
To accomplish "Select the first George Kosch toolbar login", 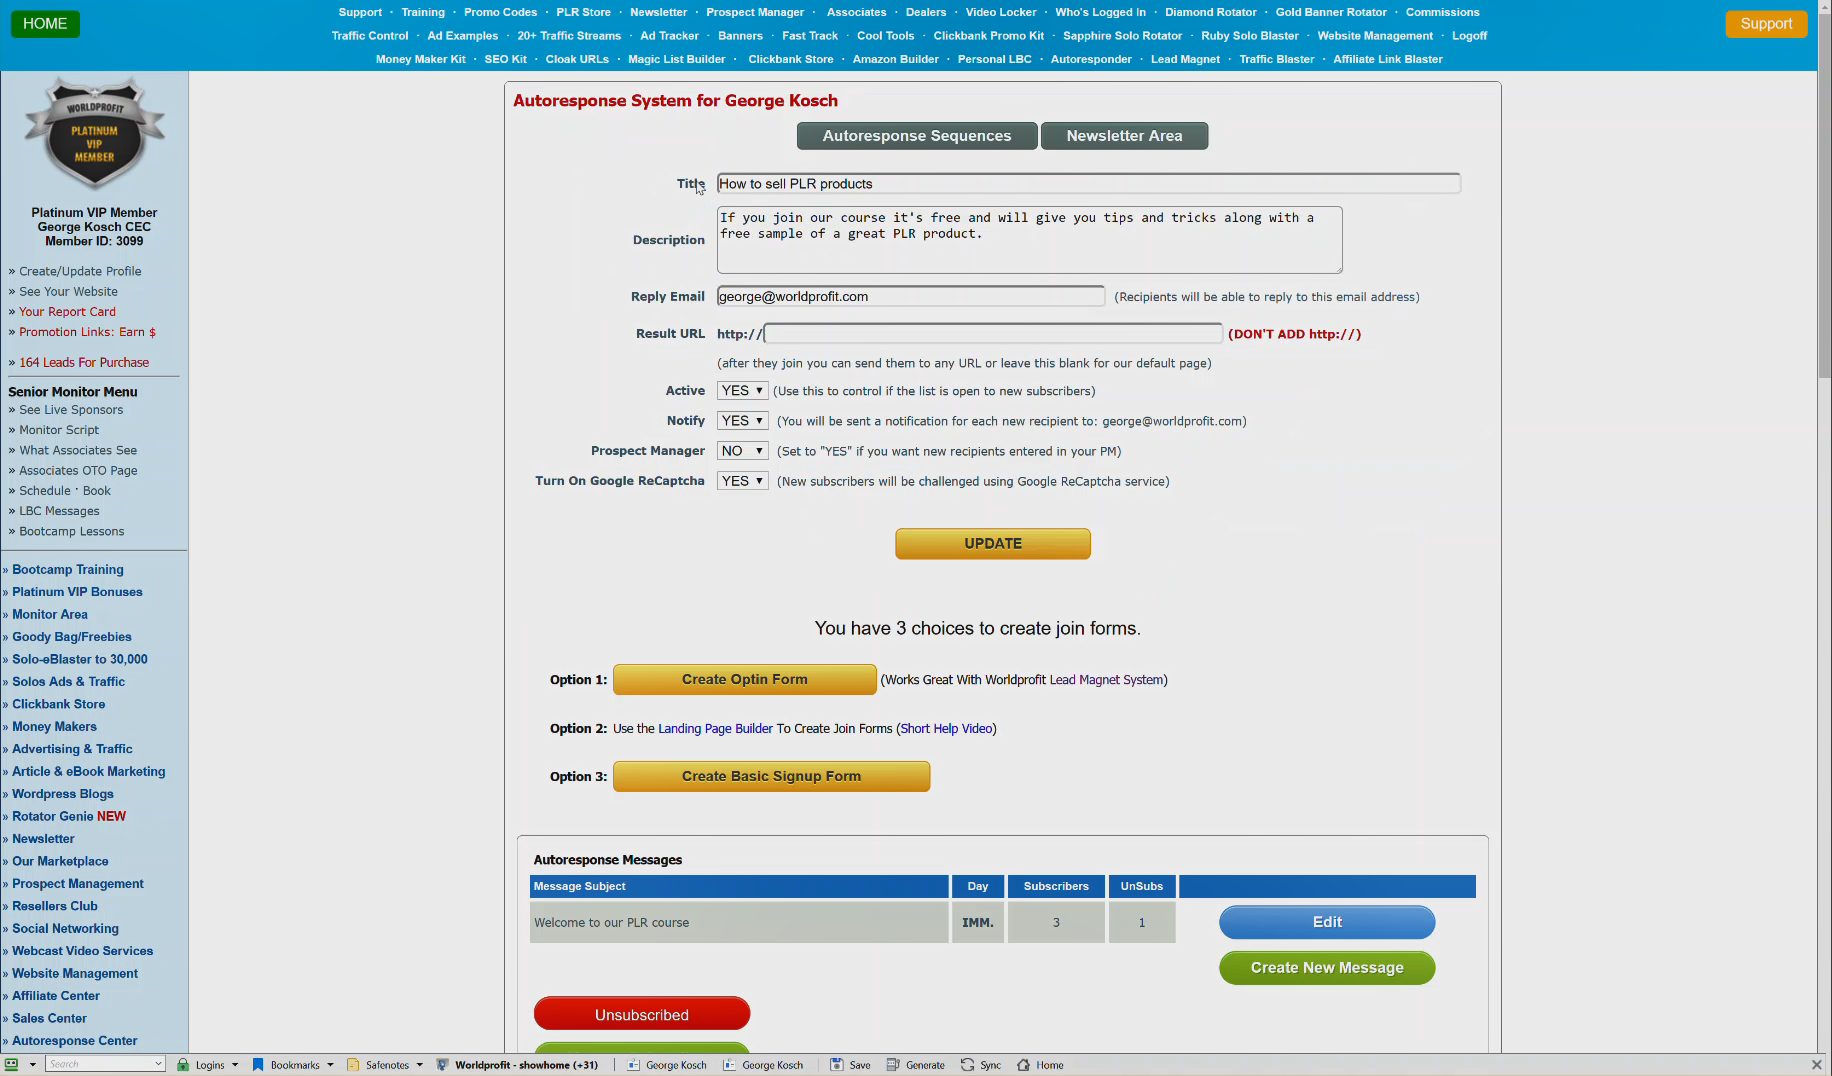I will point(667,1065).
